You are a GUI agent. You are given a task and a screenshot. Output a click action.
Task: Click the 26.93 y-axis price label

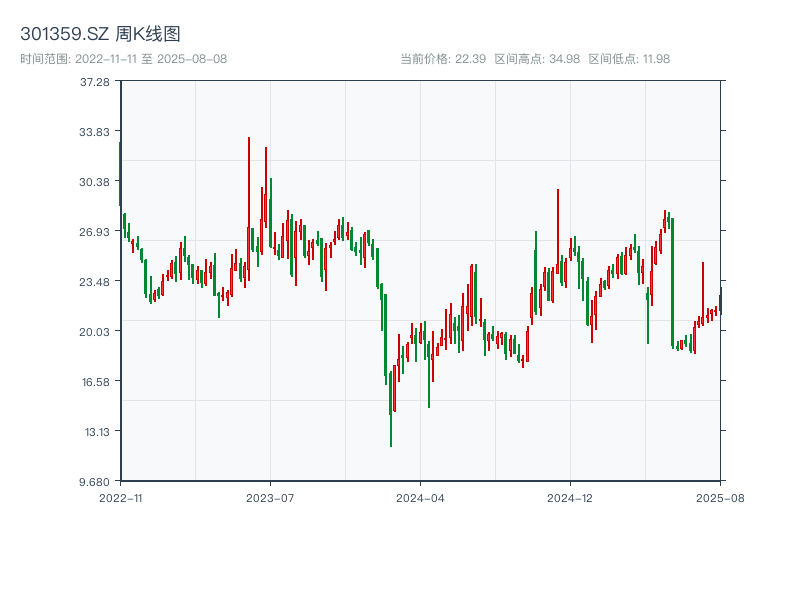click(x=95, y=232)
